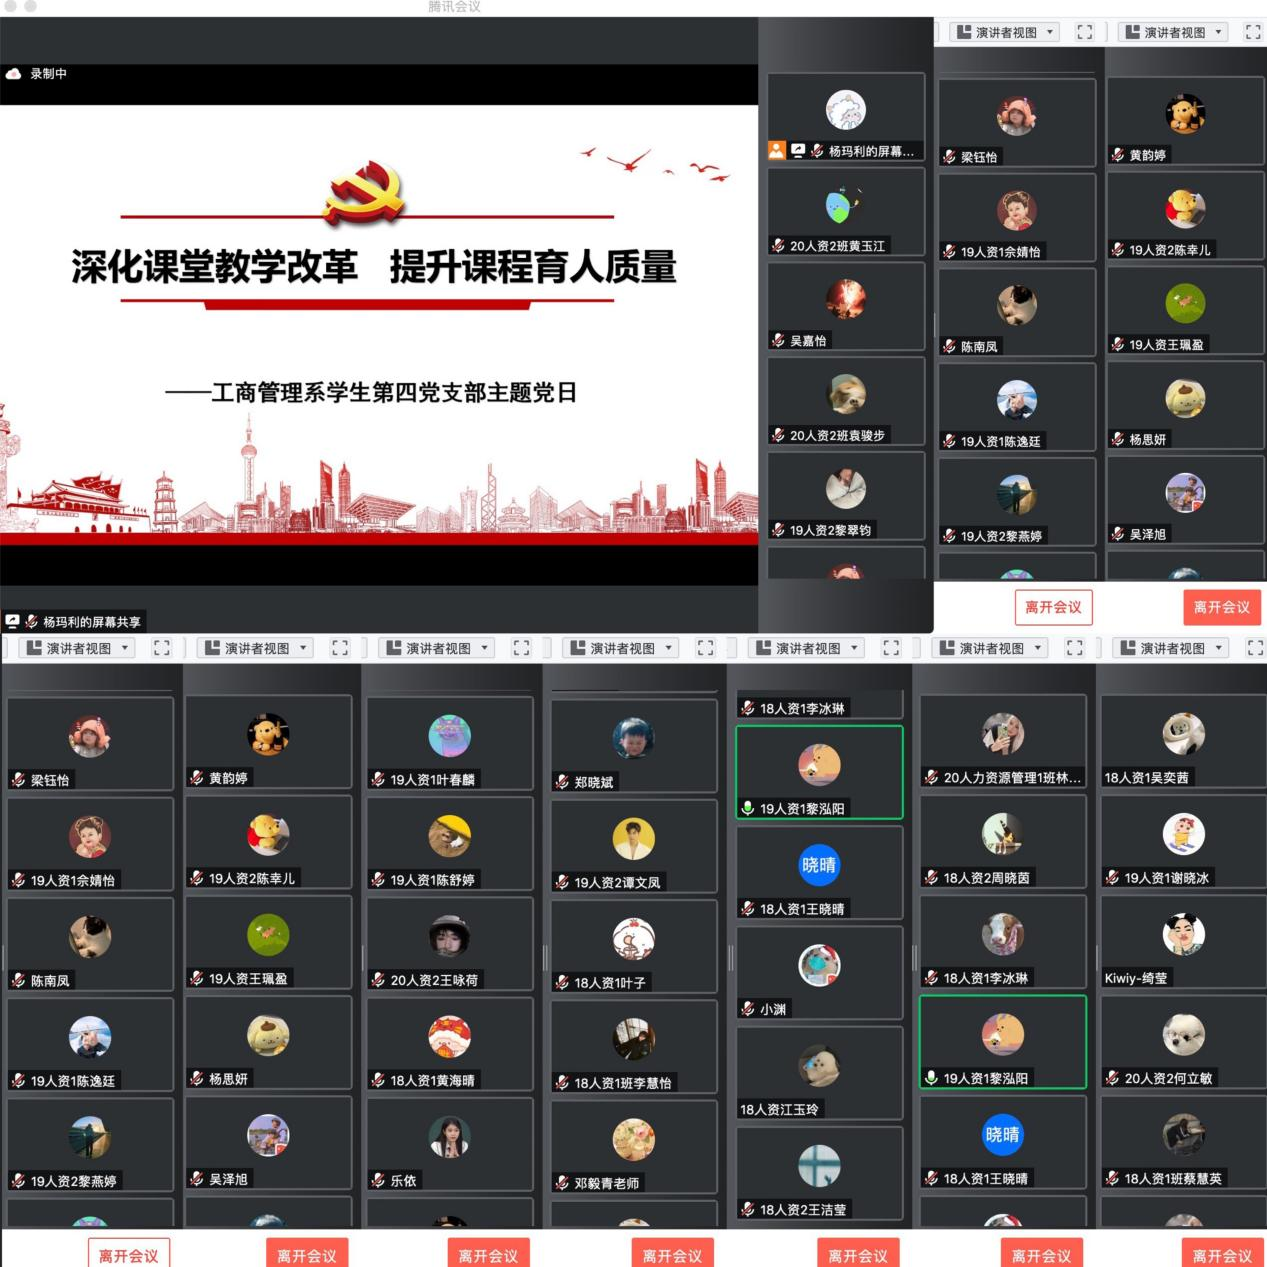Toggle the muted microphone icon for 乐依
Image resolution: width=1267 pixels, height=1267 pixels.
pos(378,1181)
